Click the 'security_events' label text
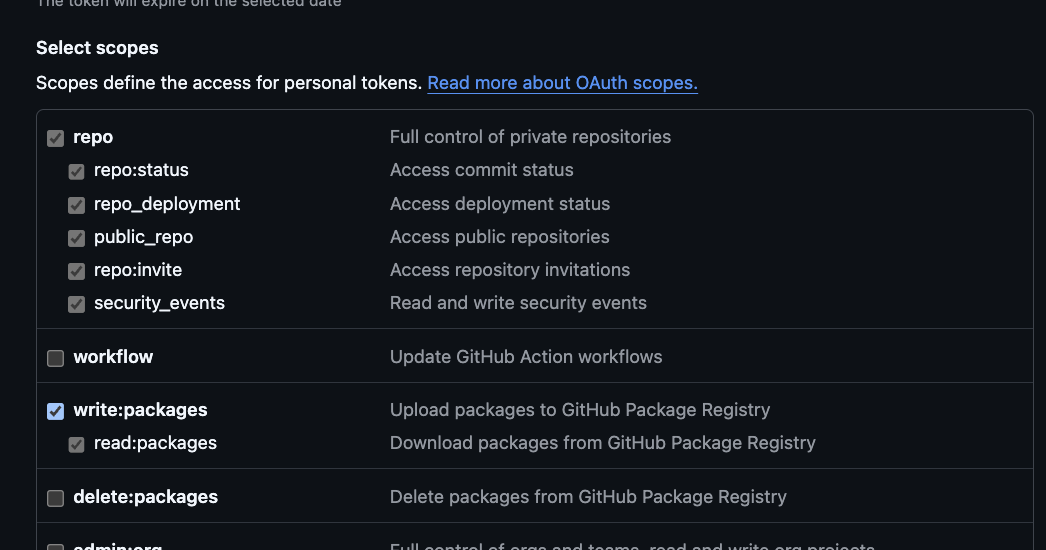The height and width of the screenshot is (550, 1046). coord(159,303)
